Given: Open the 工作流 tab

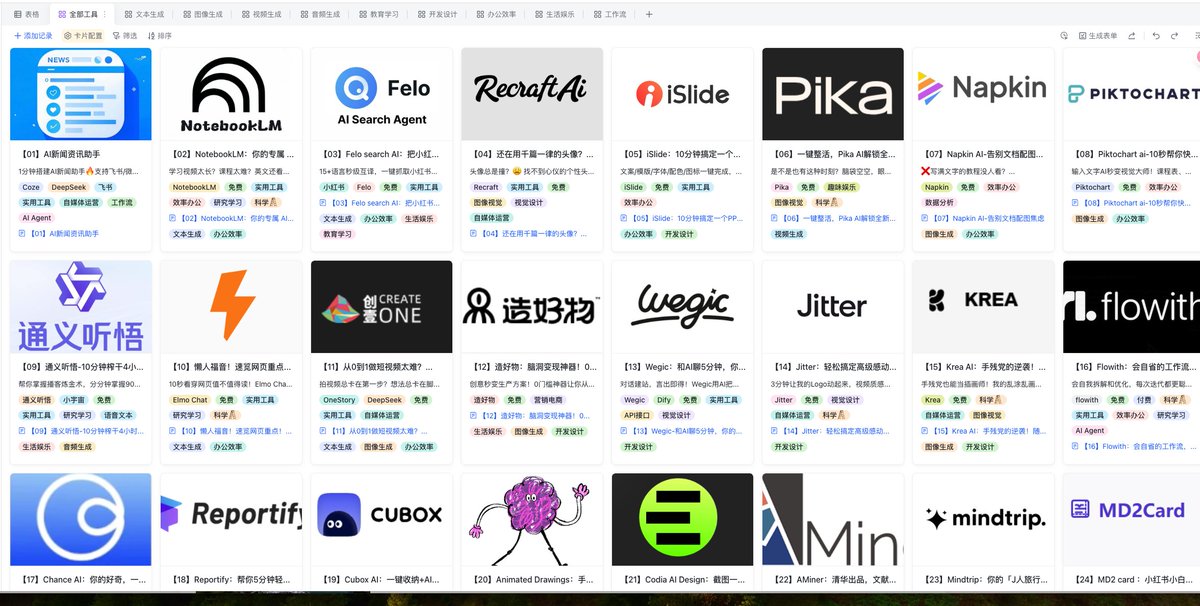Looking at the screenshot, I should point(610,15).
